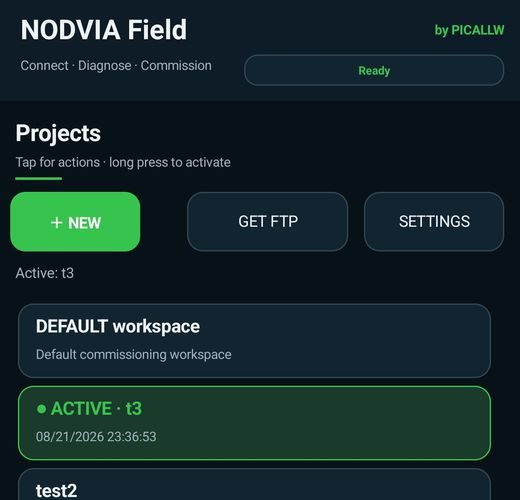This screenshot has height=500, width=520.
Task: Click Default commissioning workspace description text
Action: coord(134,354)
